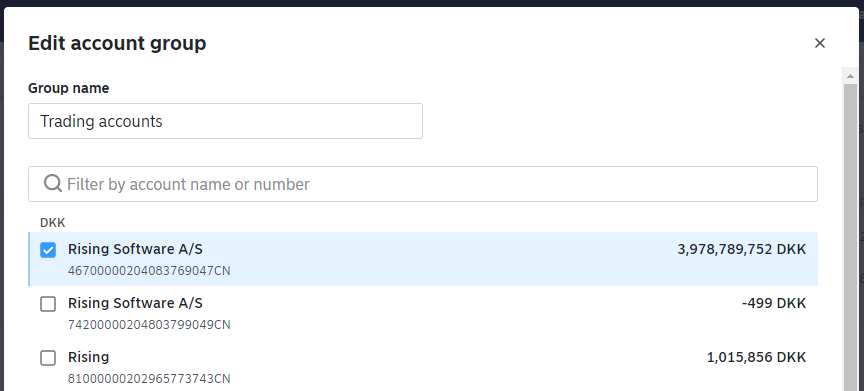Click the DKK currency group header

coord(52,222)
